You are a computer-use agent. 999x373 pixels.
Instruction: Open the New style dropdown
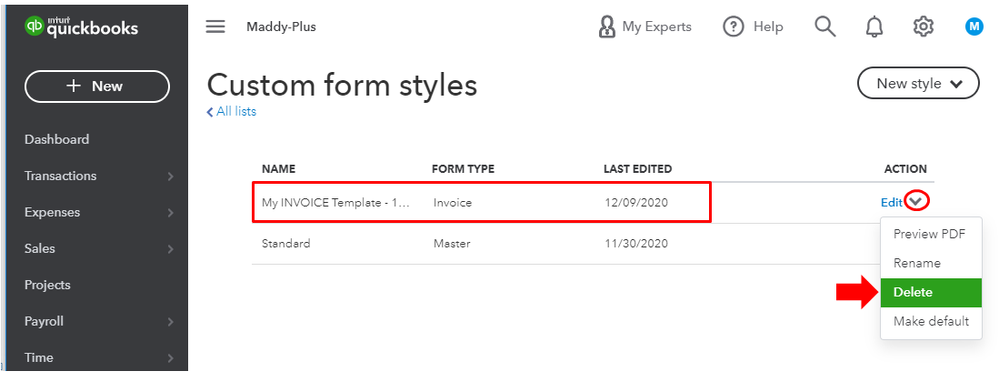pos(918,83)
